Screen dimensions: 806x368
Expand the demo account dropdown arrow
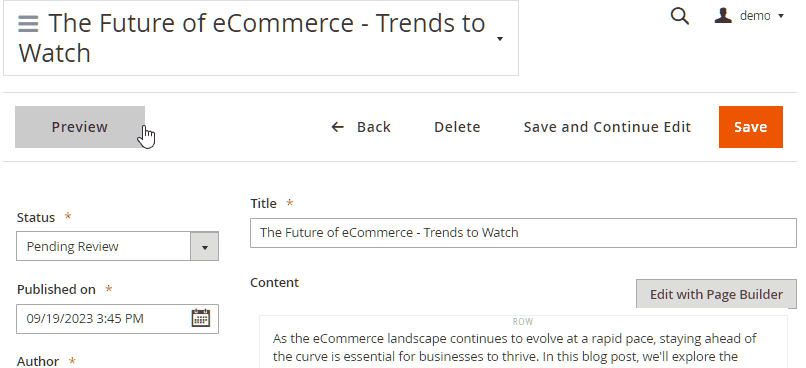[x=781, y=16]
